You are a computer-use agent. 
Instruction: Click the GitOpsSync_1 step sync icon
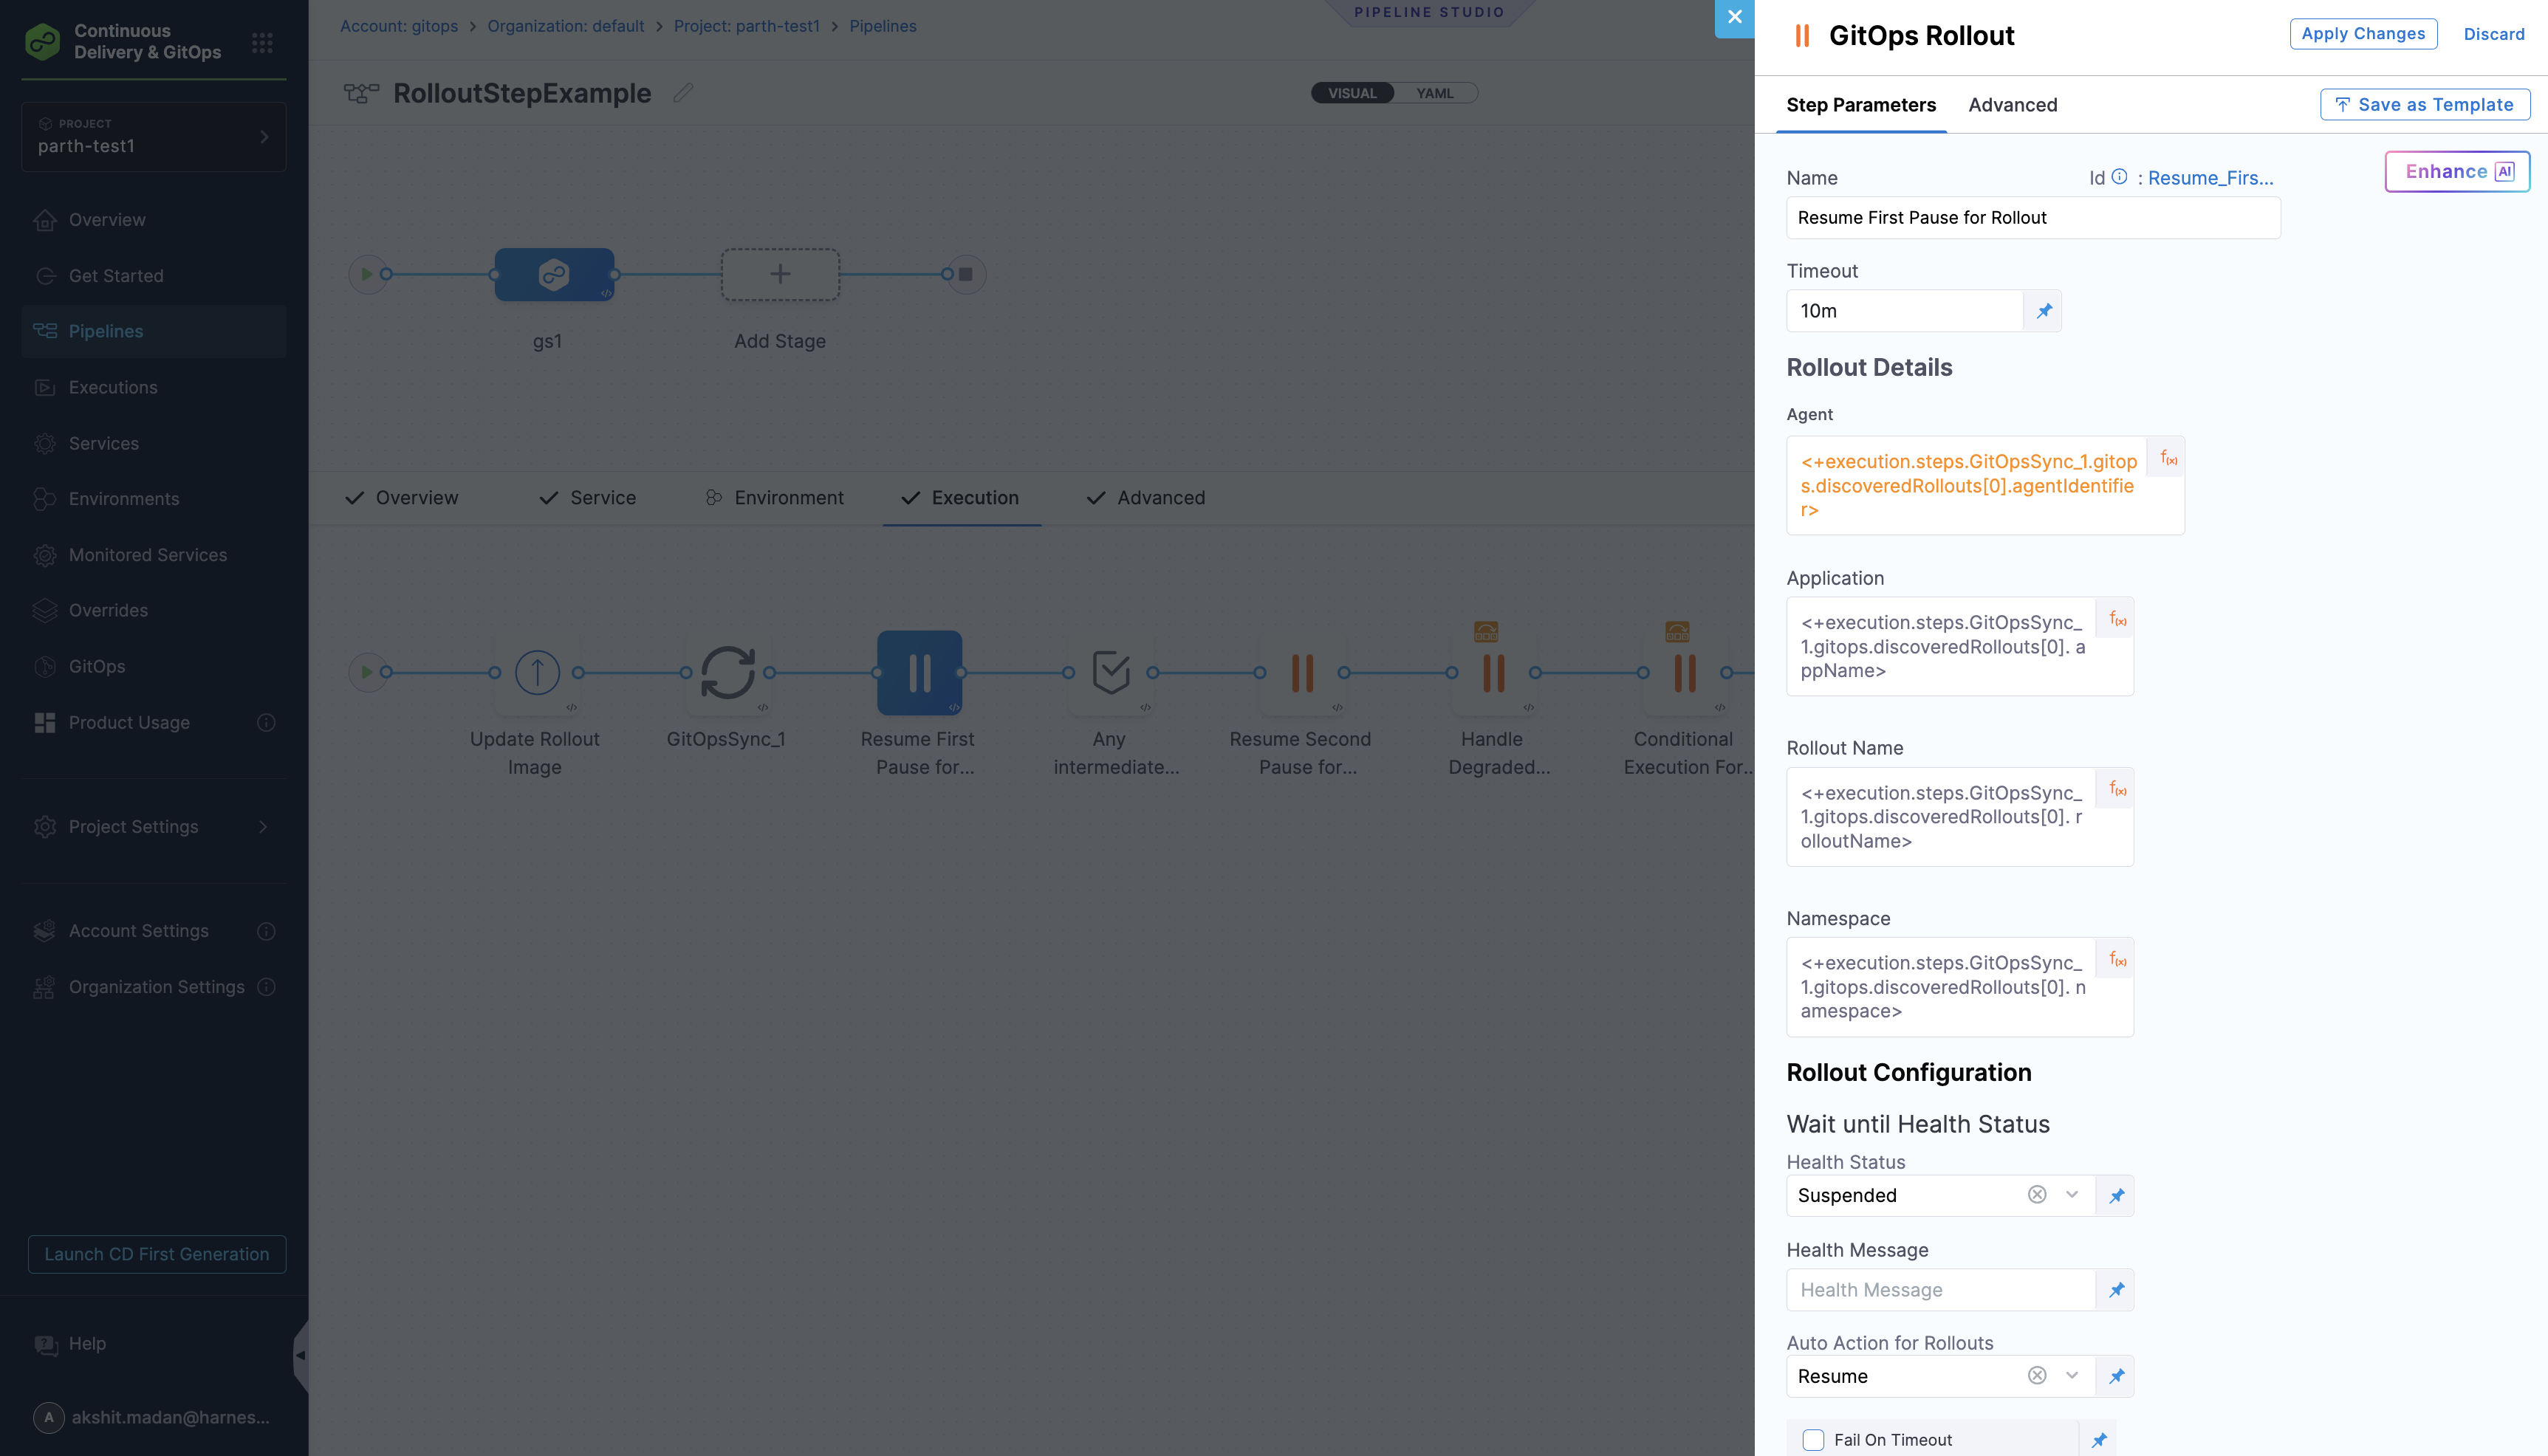[x=727, y=672]
